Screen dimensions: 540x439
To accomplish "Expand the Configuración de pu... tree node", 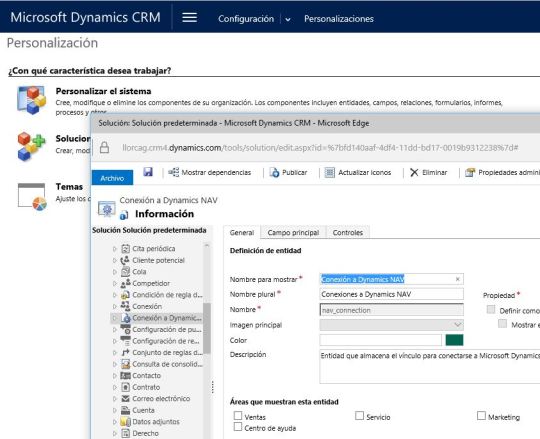I will pyautogui.click(x=115, y=330).
